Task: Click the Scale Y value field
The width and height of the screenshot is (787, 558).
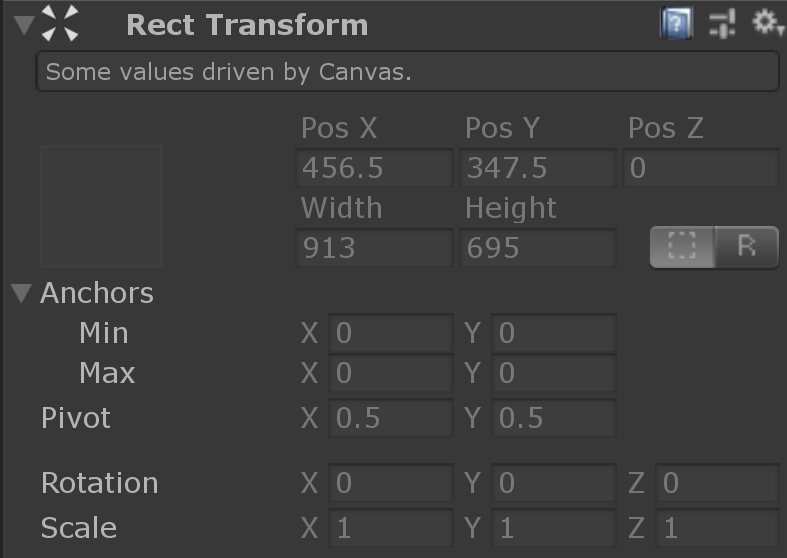Action: point(554,528)
